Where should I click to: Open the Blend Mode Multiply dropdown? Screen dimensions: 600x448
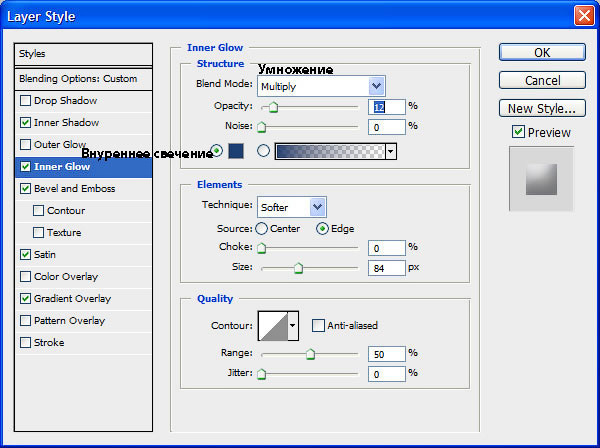coord(321,86)
